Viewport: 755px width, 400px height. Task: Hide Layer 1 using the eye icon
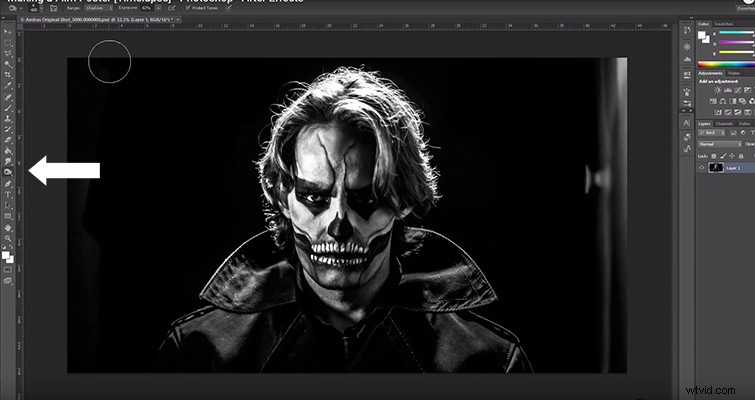coord(702,168)
